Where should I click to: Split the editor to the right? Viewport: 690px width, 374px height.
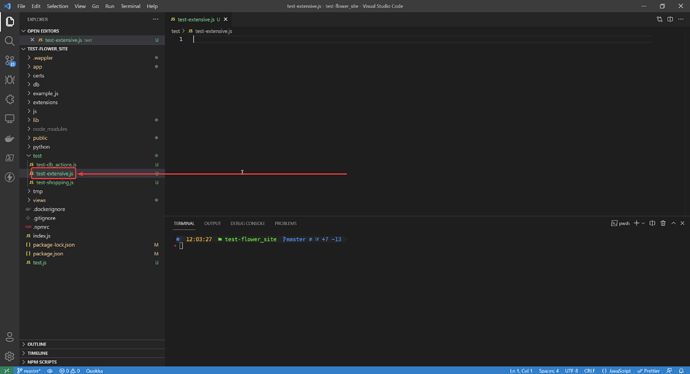click(670, 19)
